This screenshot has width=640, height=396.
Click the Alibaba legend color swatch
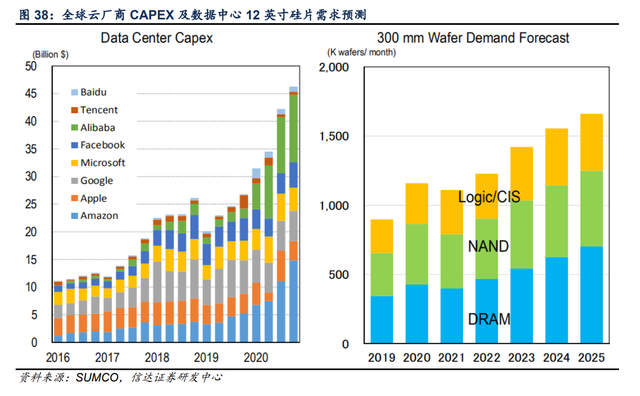tap(74, 128)
